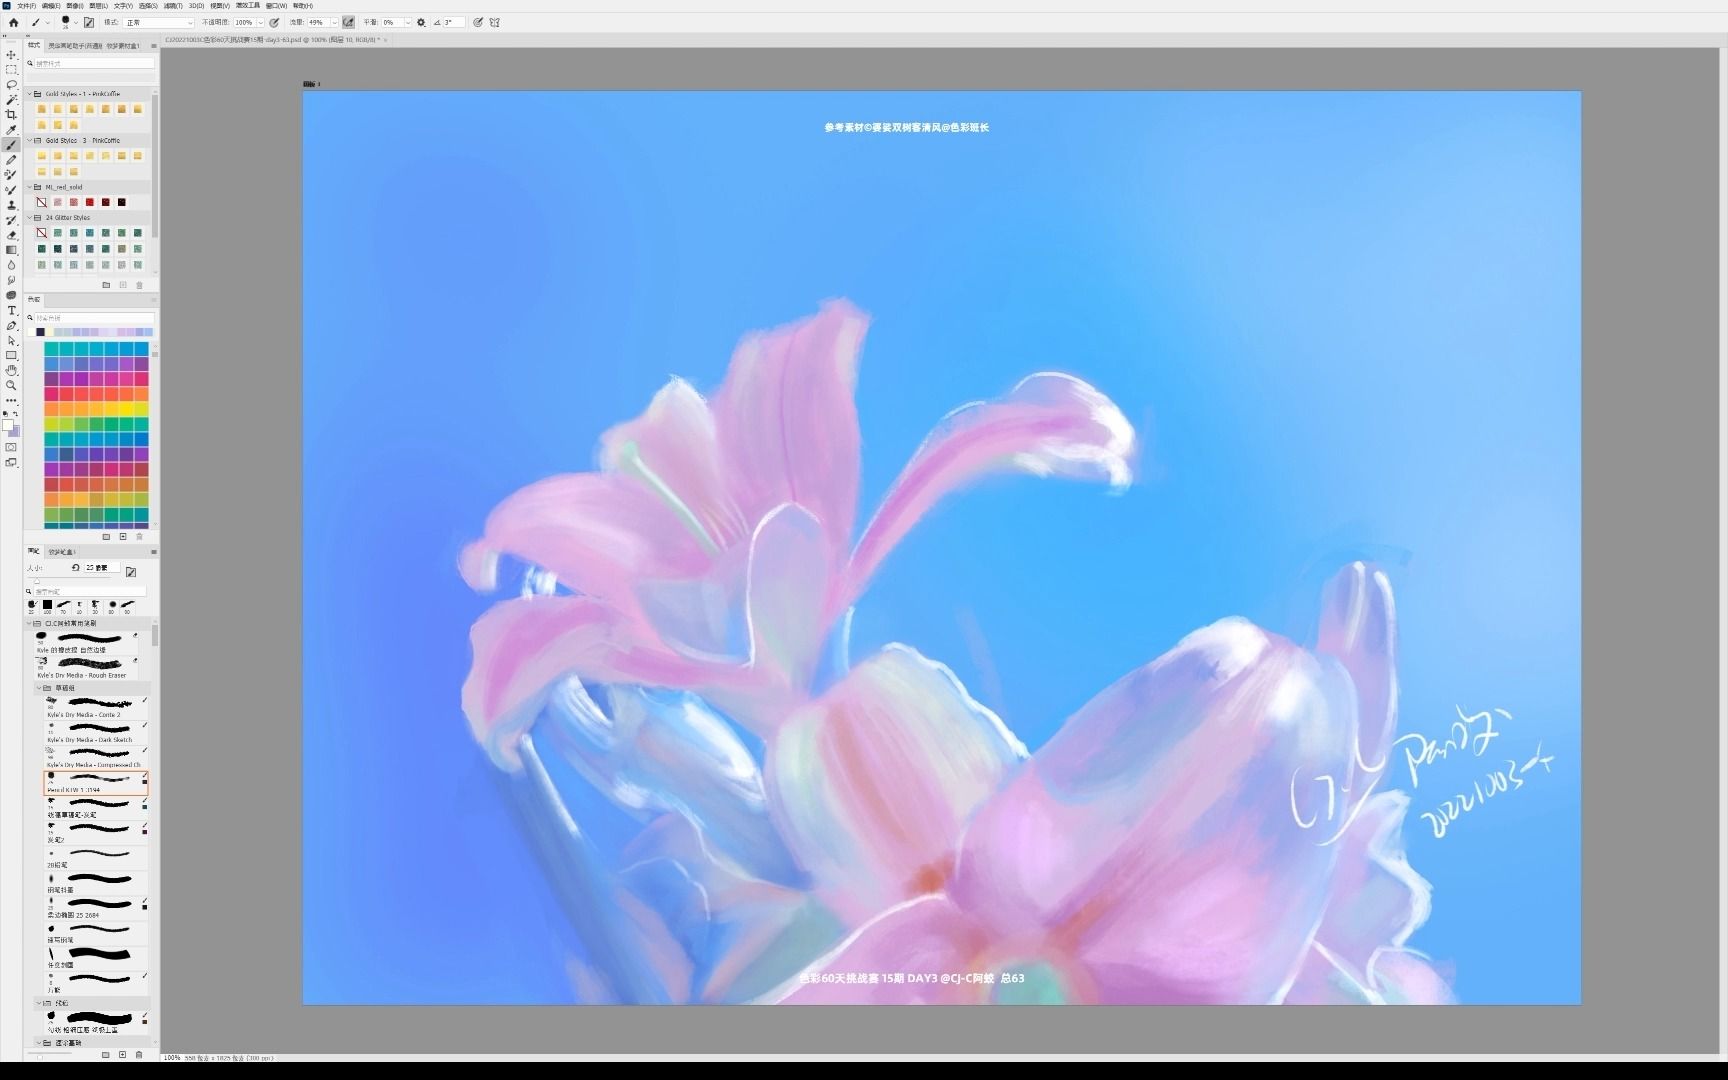Select the Rectangular Marquee tool
Image resolution: width=1728 pixels, height=1080 pixels.
(11, 70)
